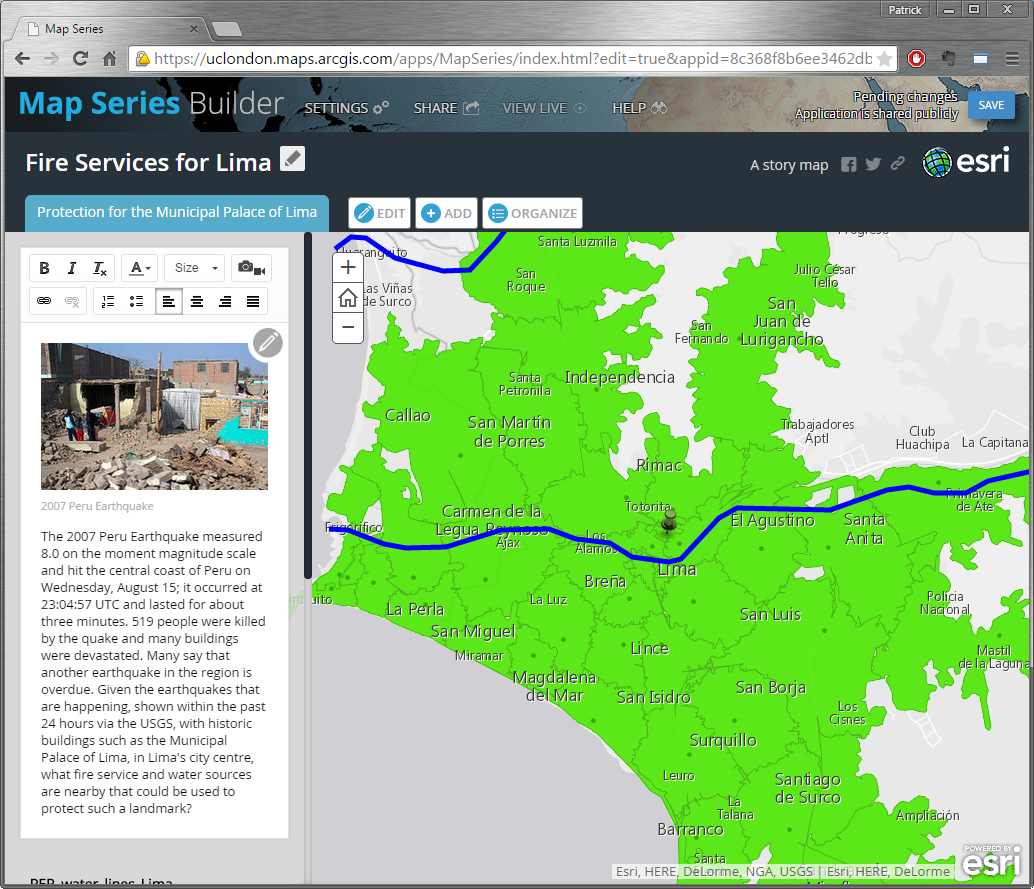
Task: Select the Protection for the Municipal Palace tab
Action: coord(177,212)
